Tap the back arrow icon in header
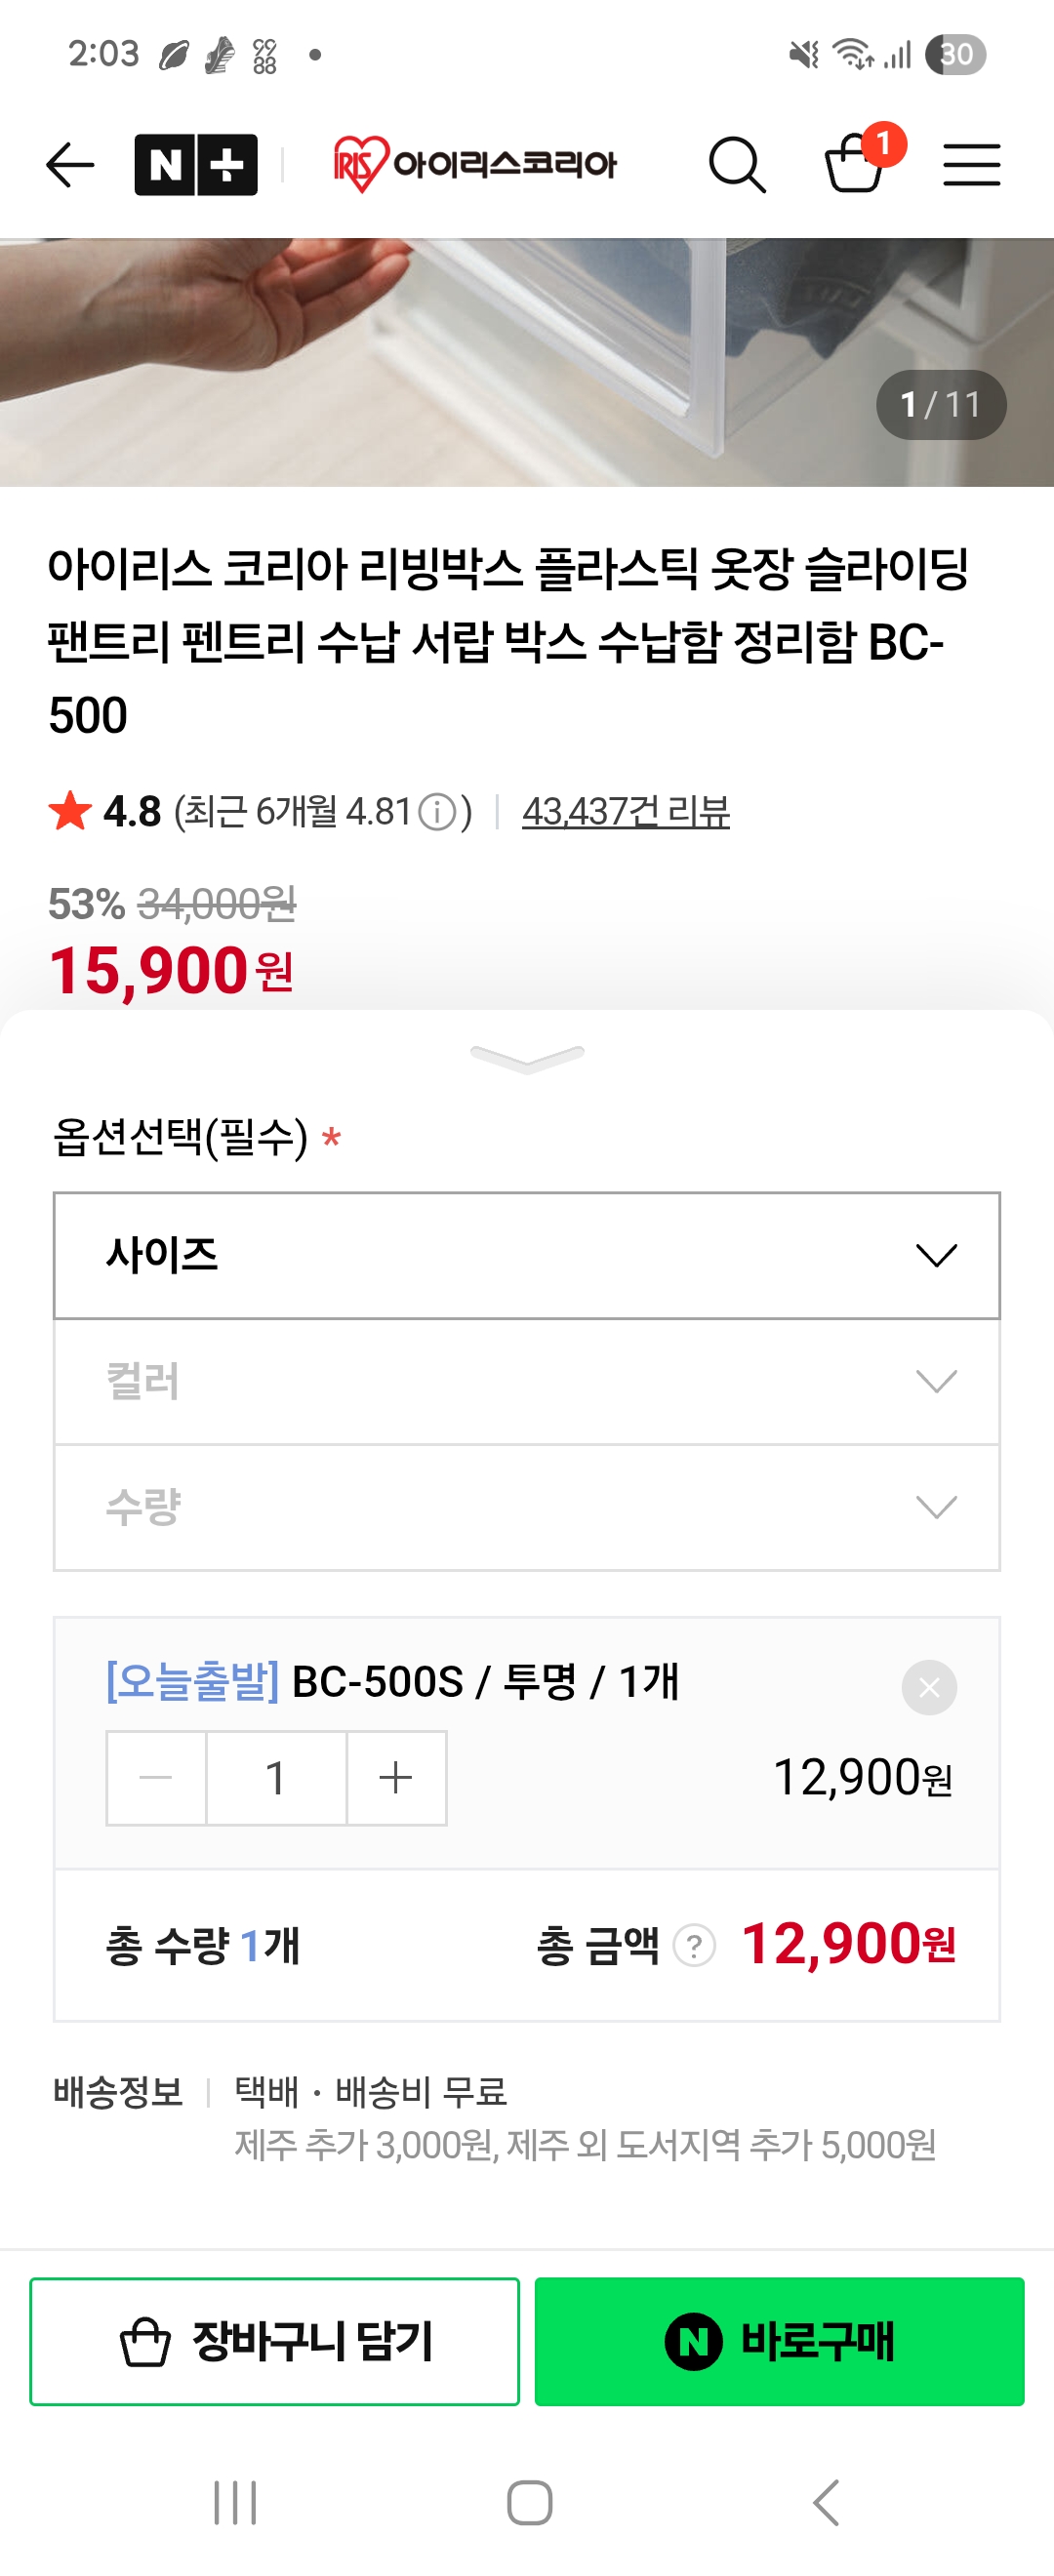1054x2576 pixels. click(70, 164)
